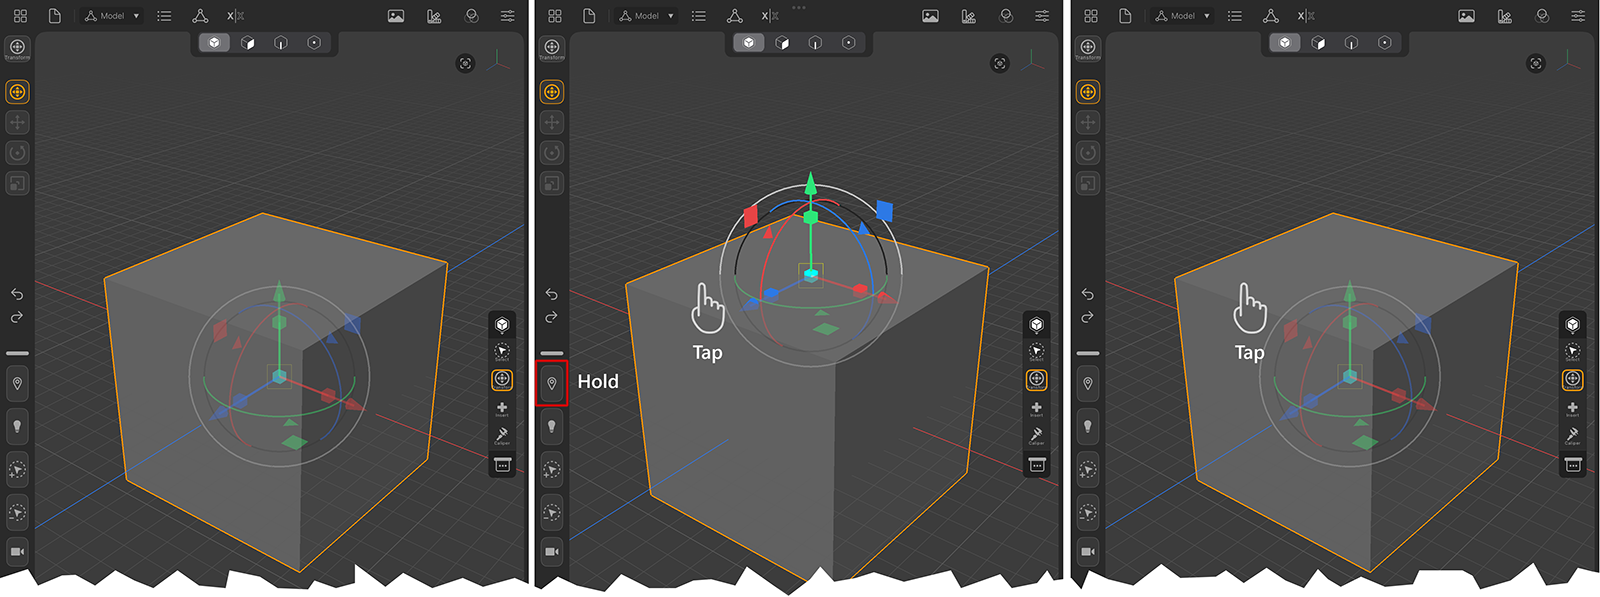Click the Transform header button in the right panel
The width and height of the screenshot is (1600, 597).
1088,49
